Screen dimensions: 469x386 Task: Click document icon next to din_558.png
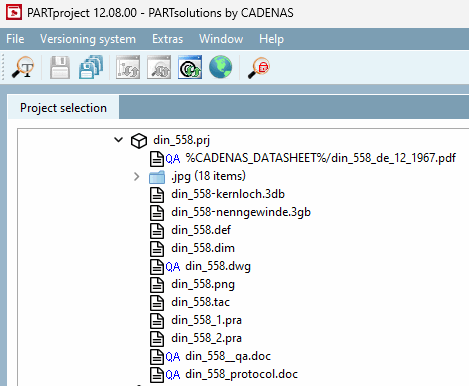point(157,285)
